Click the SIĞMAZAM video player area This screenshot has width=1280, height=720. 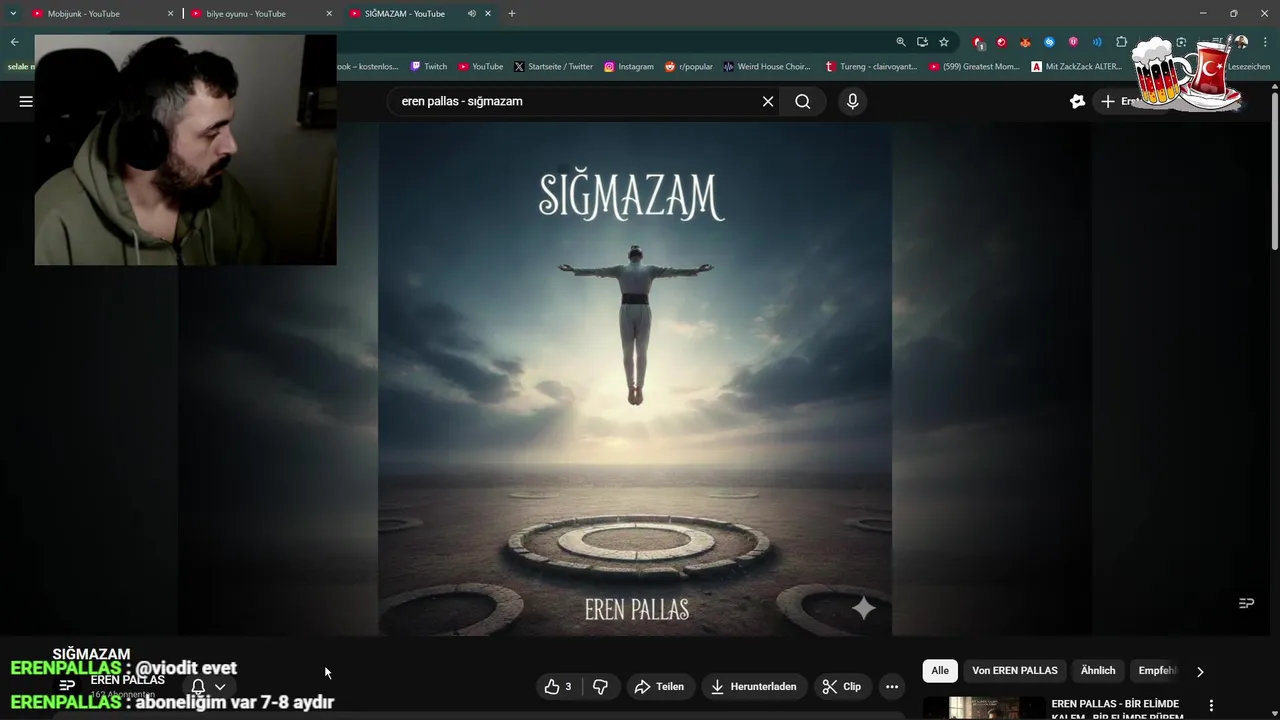(x=635, y=378)
